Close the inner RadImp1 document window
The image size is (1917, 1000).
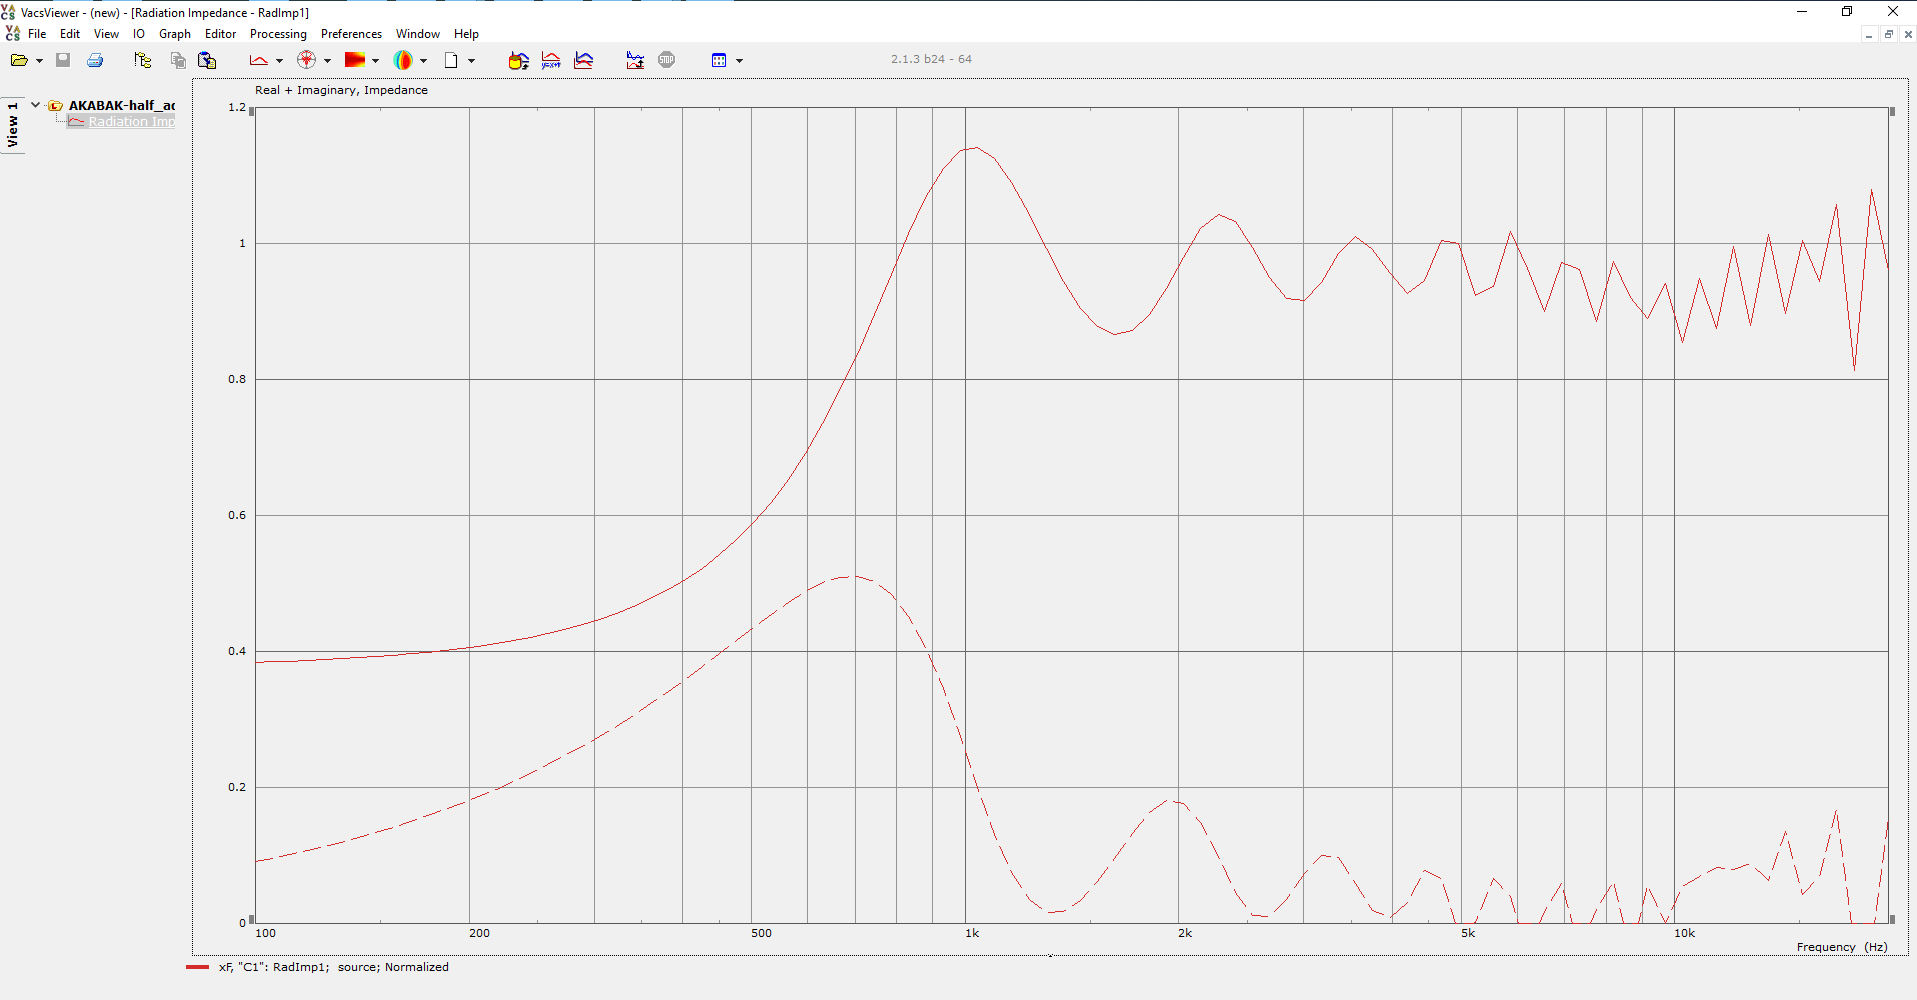pyautogui.click(x=1908, y=34)
